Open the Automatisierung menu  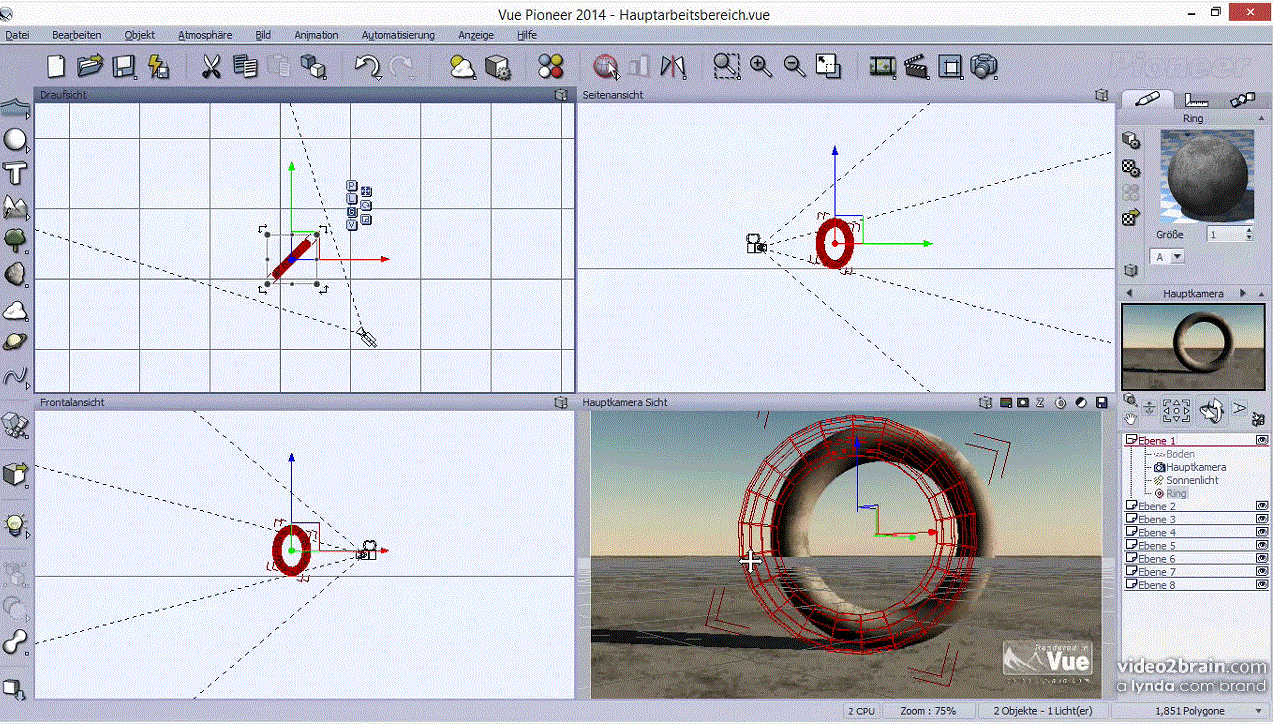pyautogui.click(x=398, y=35)
